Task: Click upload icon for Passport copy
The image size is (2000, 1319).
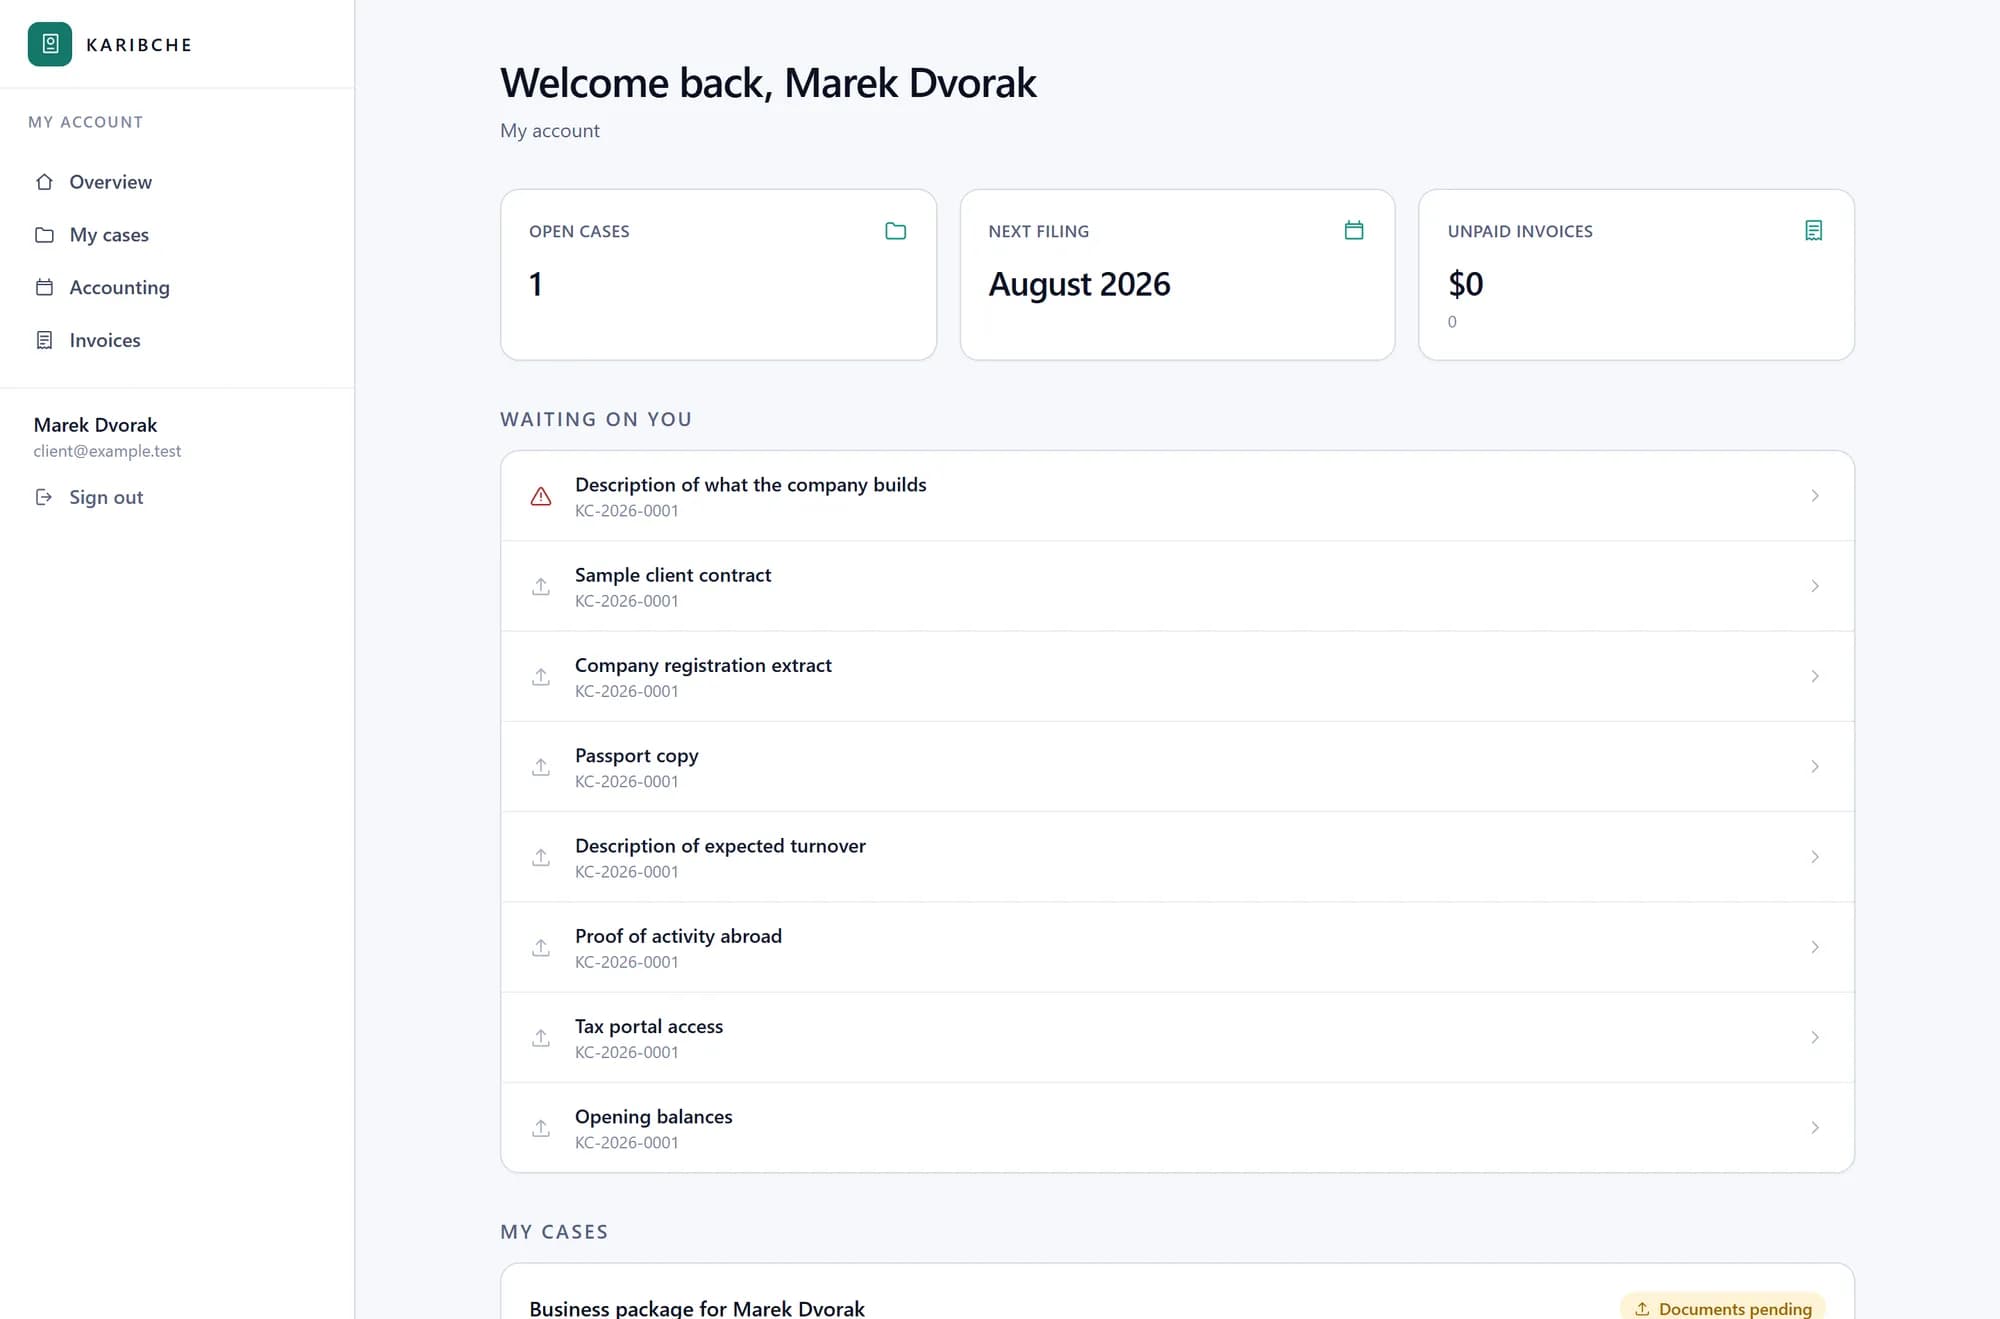Action: pos(541,767)
